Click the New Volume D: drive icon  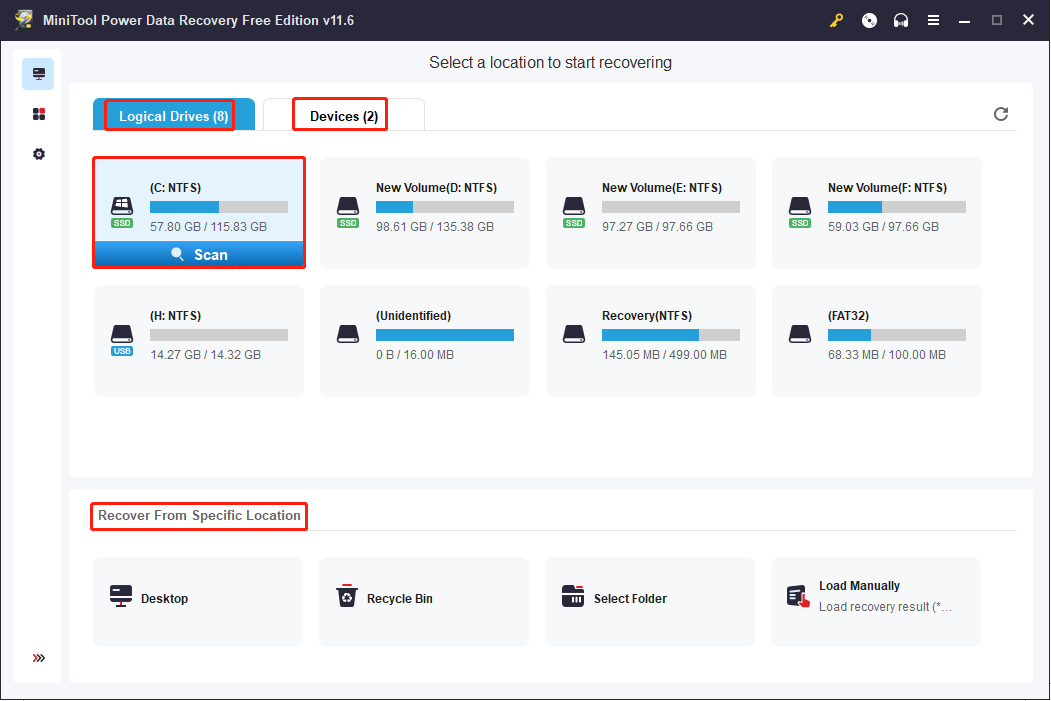(x=348, y=212)
